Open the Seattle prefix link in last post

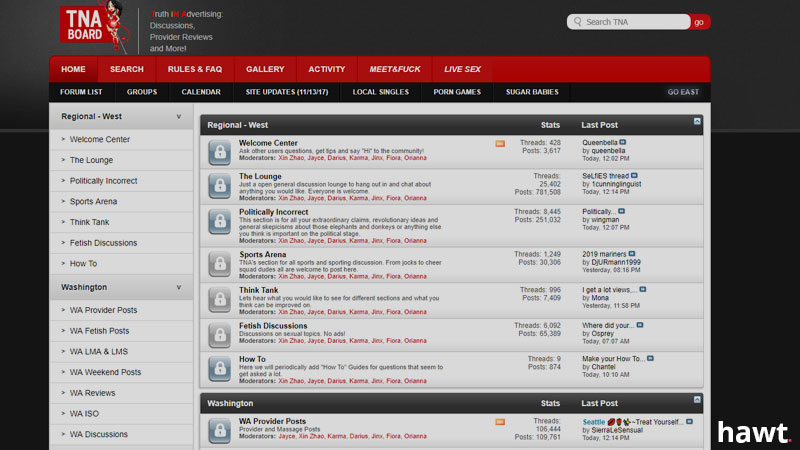coord(593,422)
